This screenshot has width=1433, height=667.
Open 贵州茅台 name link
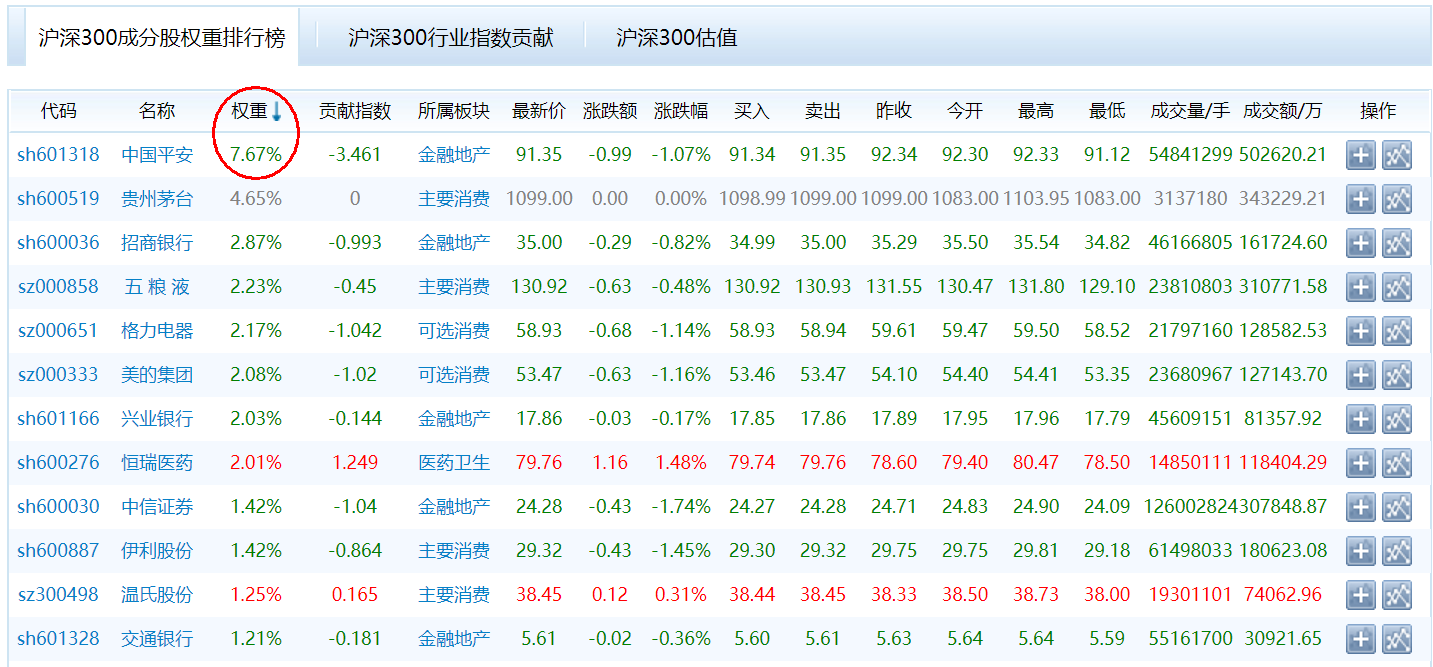pos(157,199)
